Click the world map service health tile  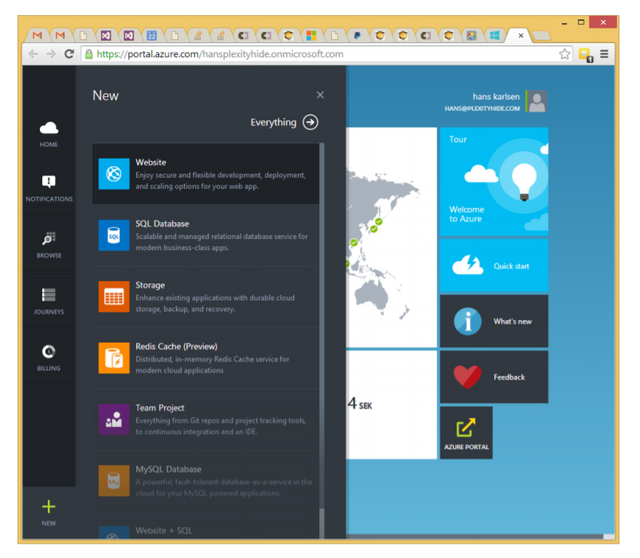pos(391,238)
